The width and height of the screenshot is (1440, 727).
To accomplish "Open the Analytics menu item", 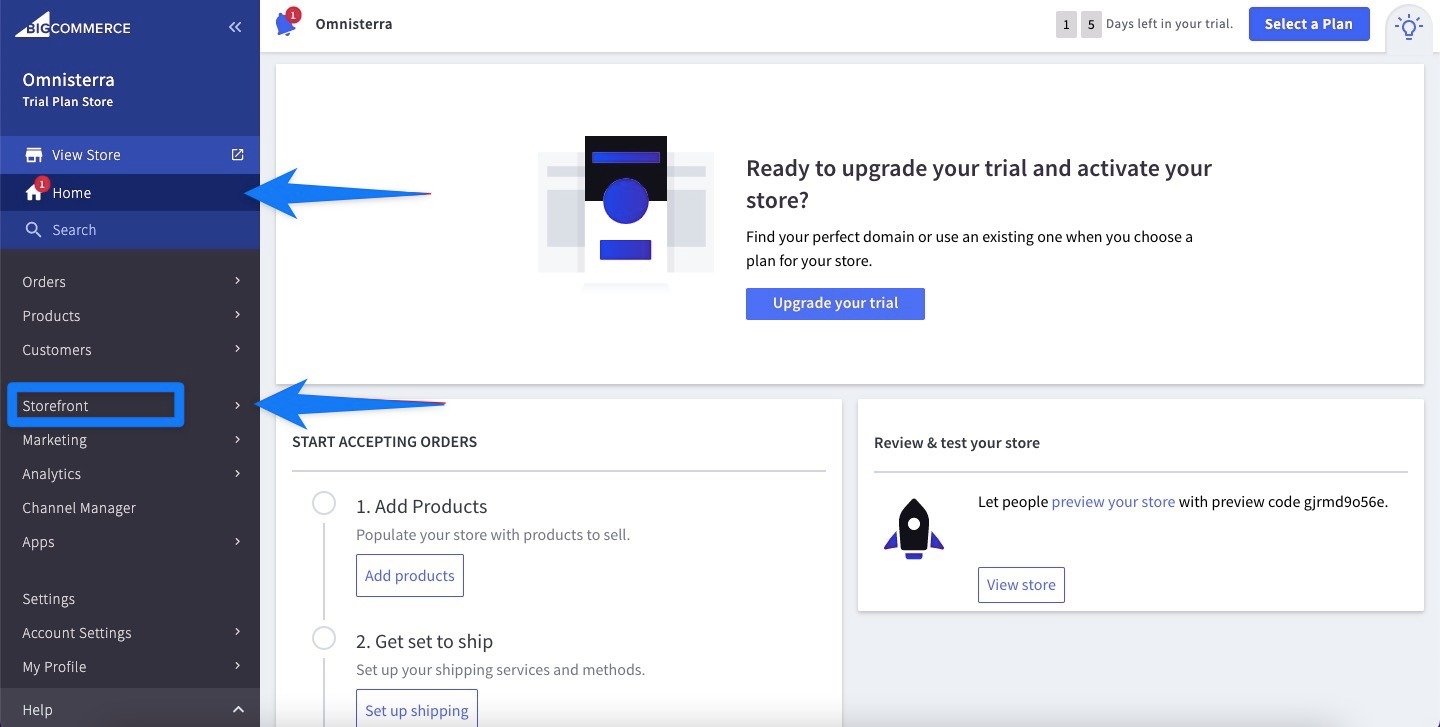I will pyautogui.click(x=130, y=474).
